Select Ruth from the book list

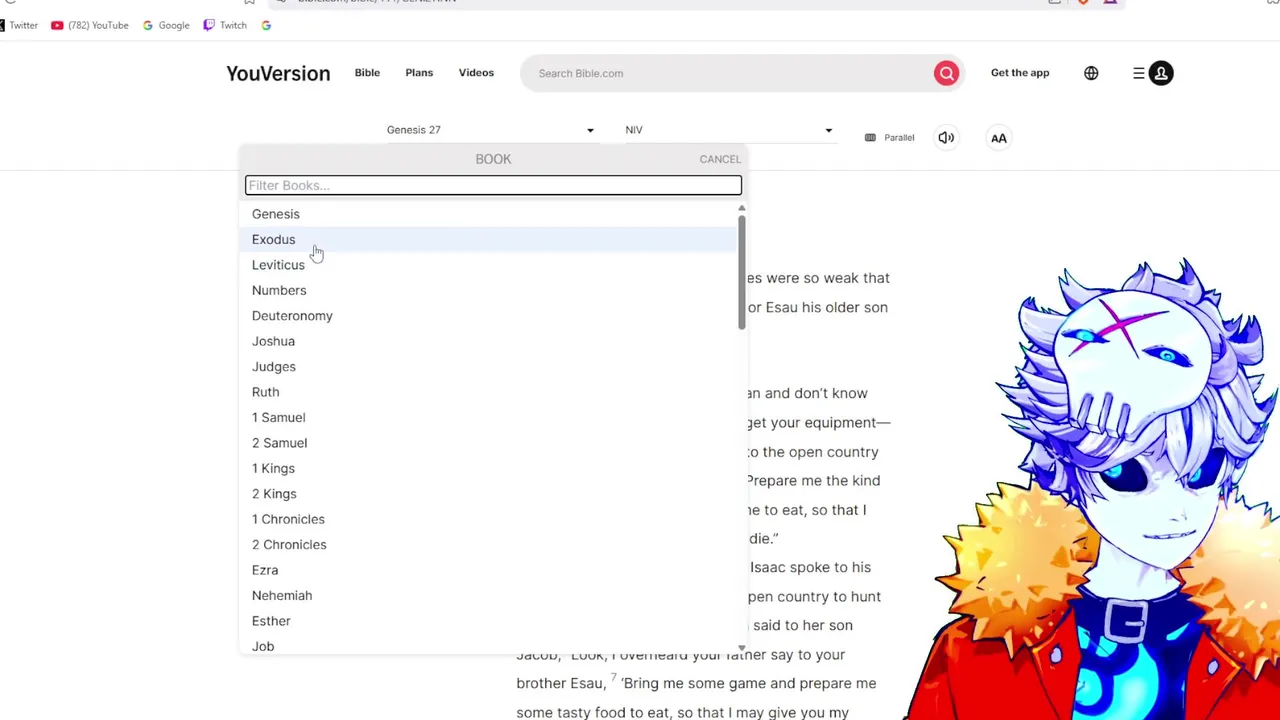pyautogui.click(x=489, y=392)
